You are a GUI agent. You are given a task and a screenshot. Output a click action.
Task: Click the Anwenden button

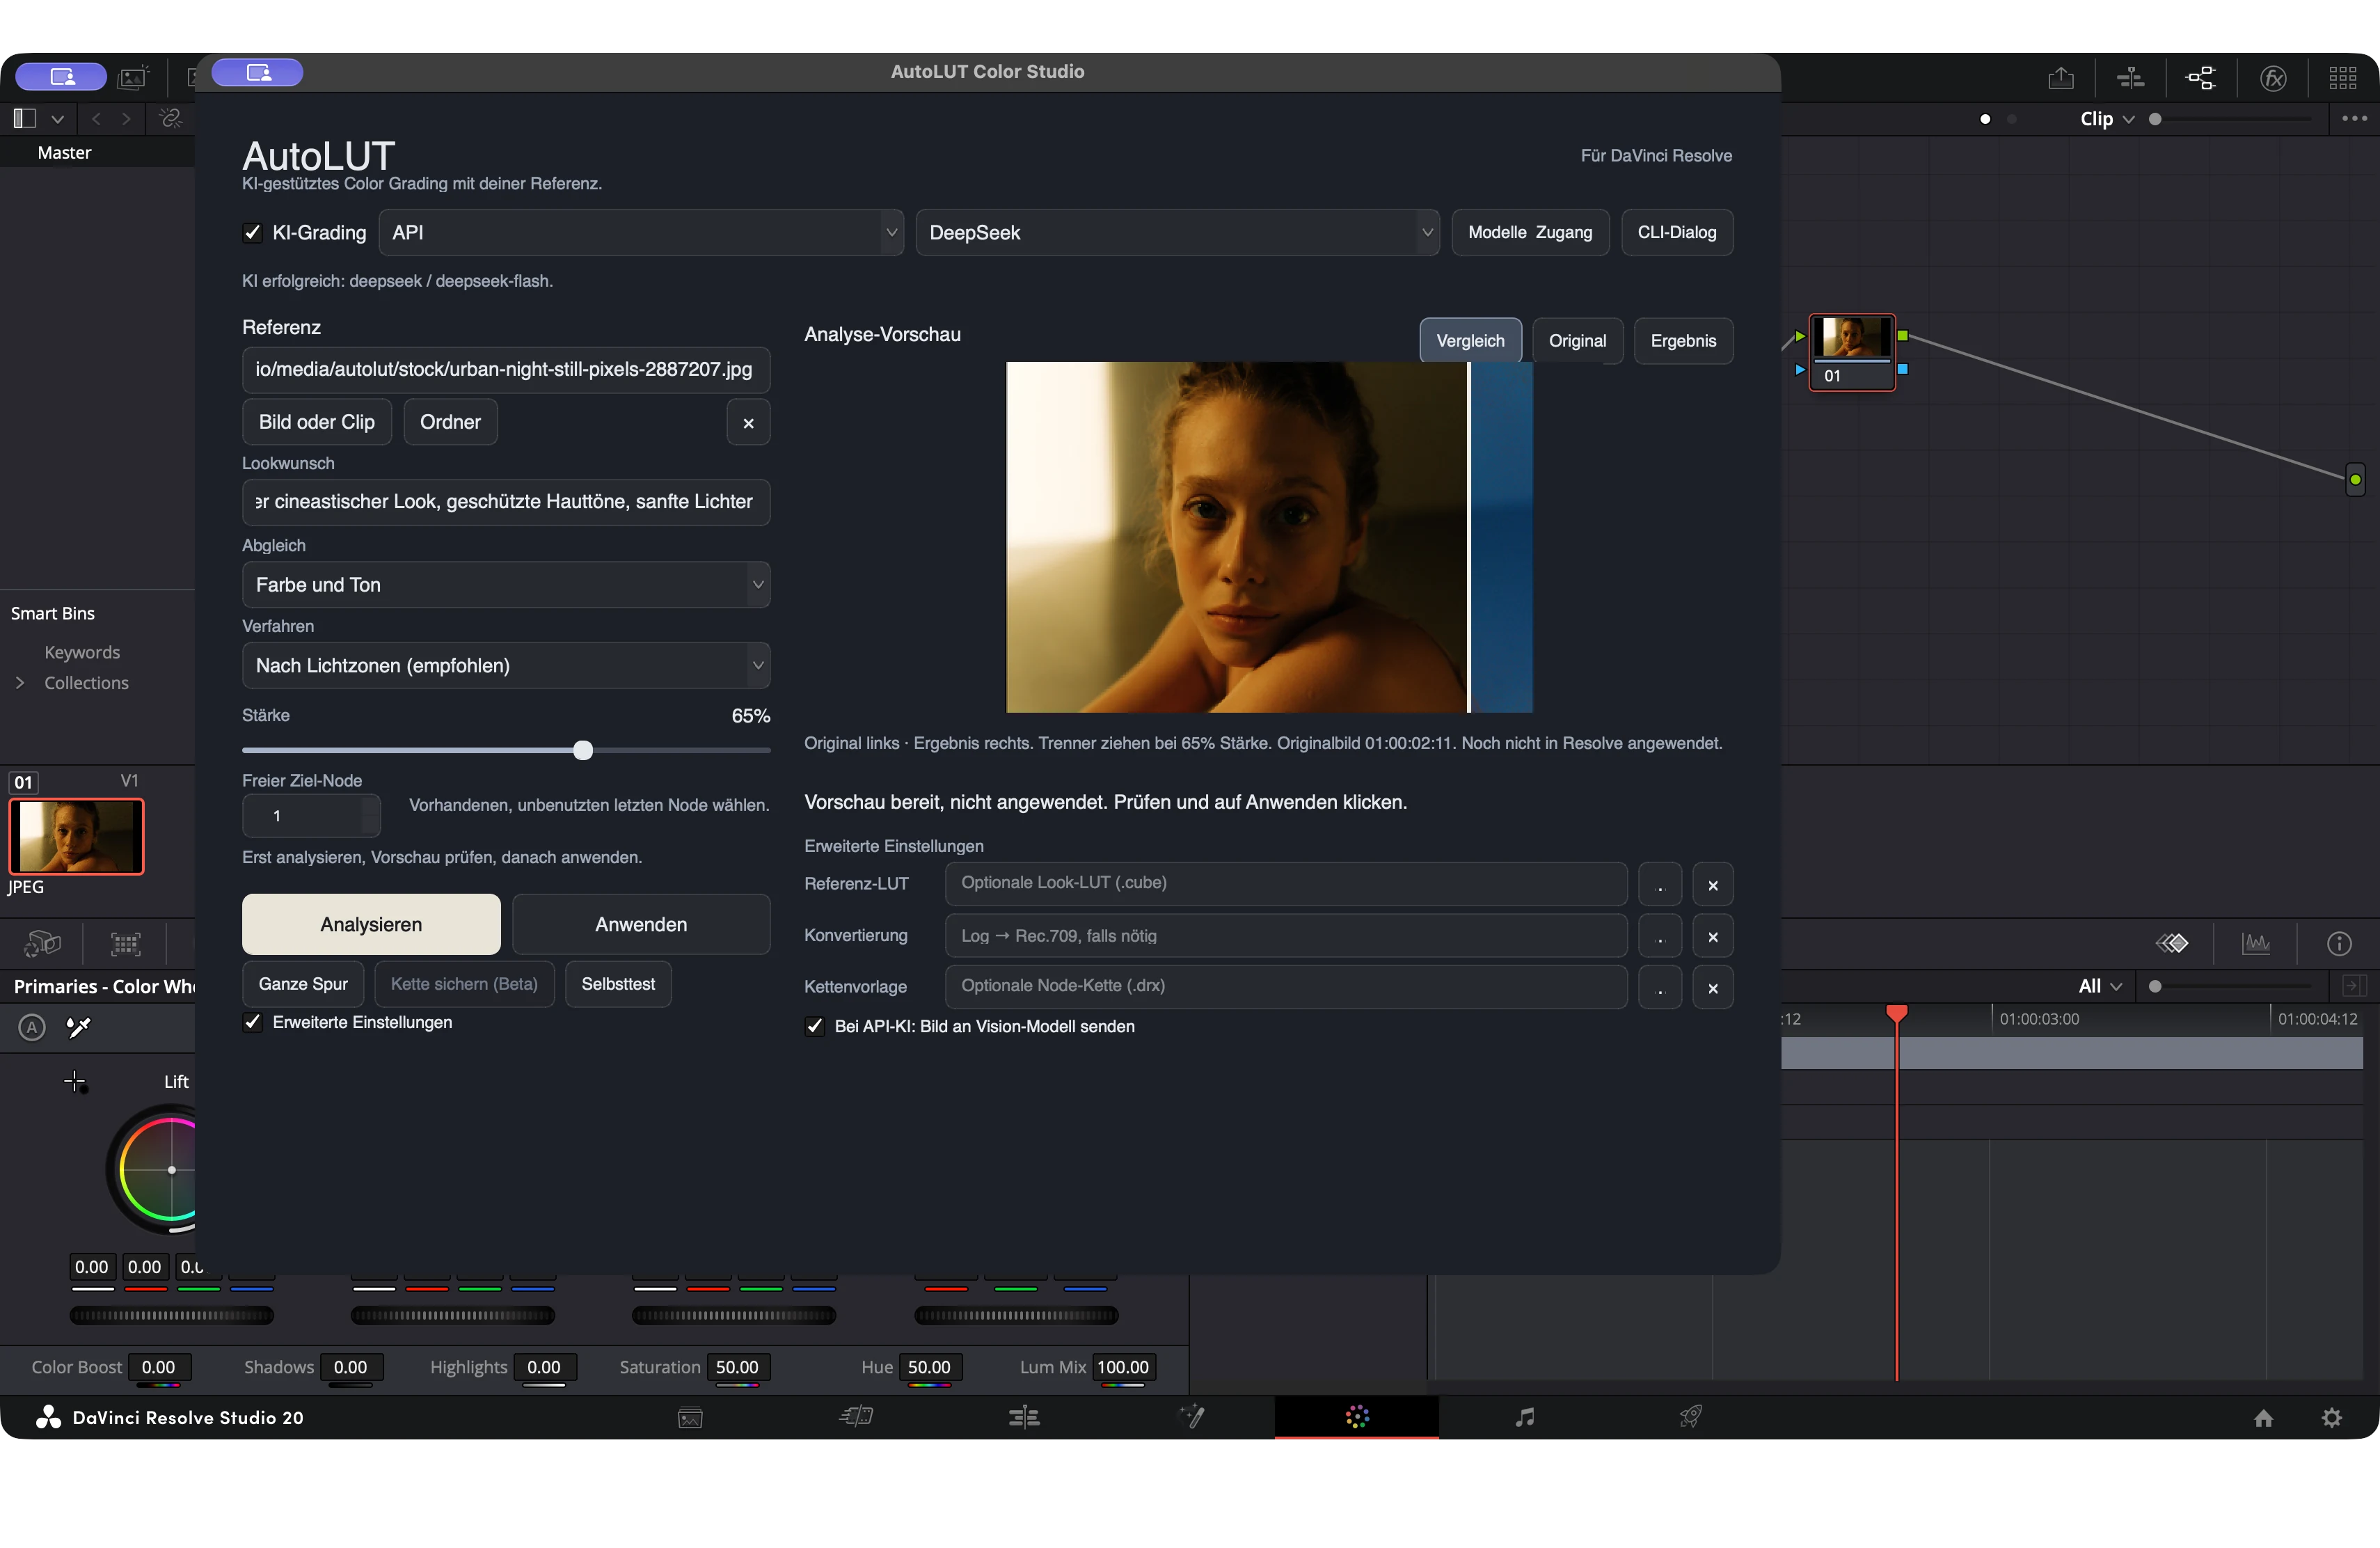pos(641,925)
